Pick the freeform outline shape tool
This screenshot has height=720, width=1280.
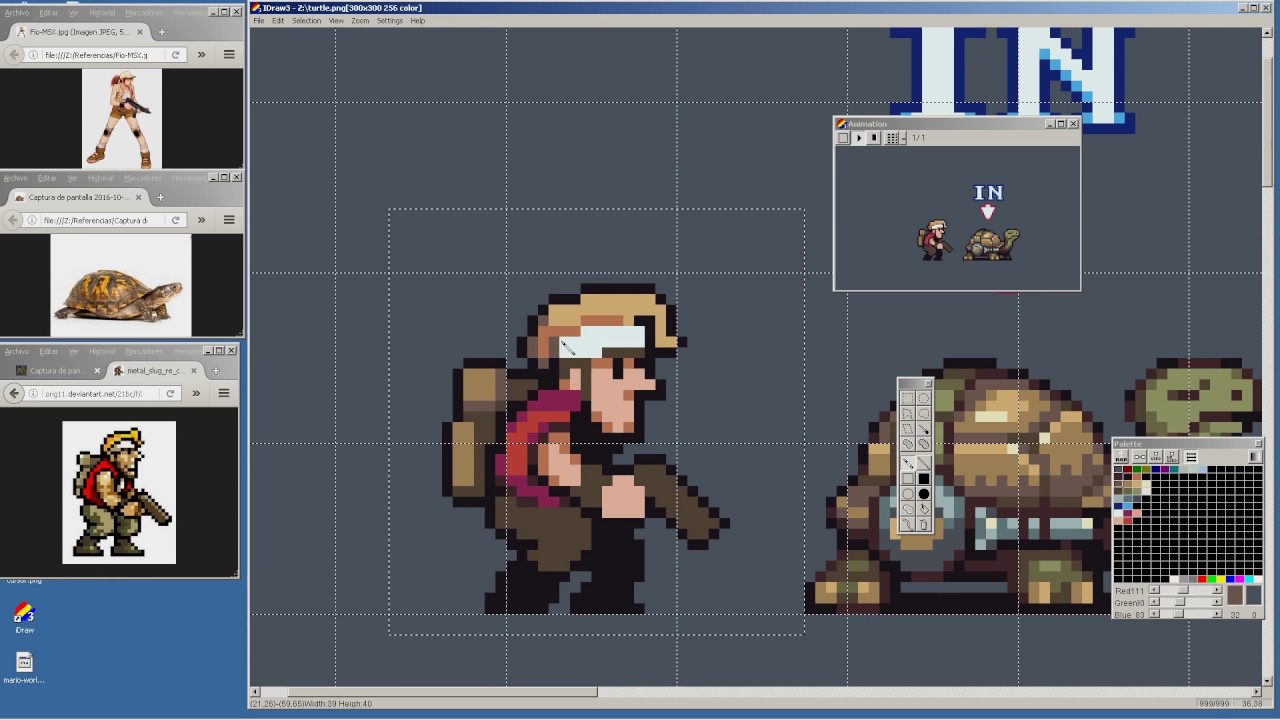point(908,508)
